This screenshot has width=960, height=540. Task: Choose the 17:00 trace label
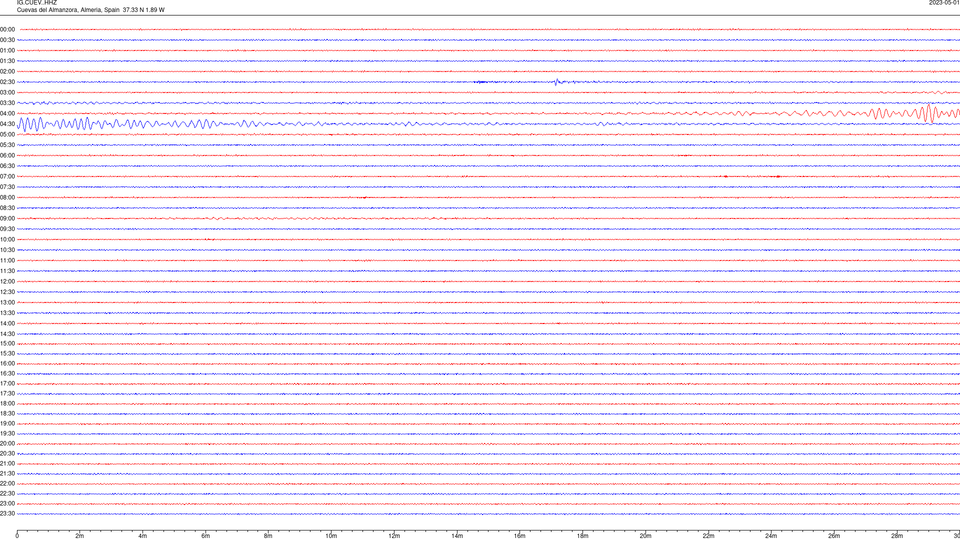point(7,384)
